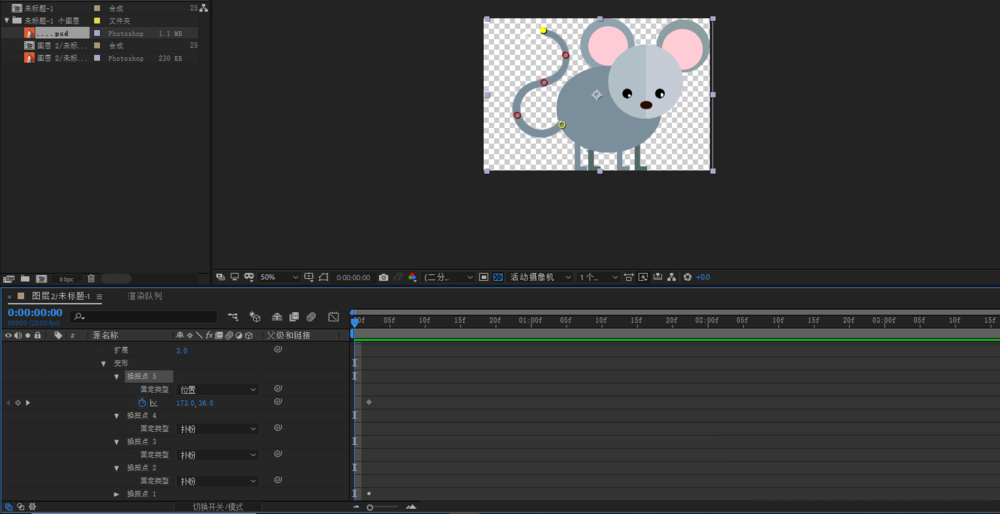
Task: Click the yellow label swatch of the folder
Action: coord(97,20)
